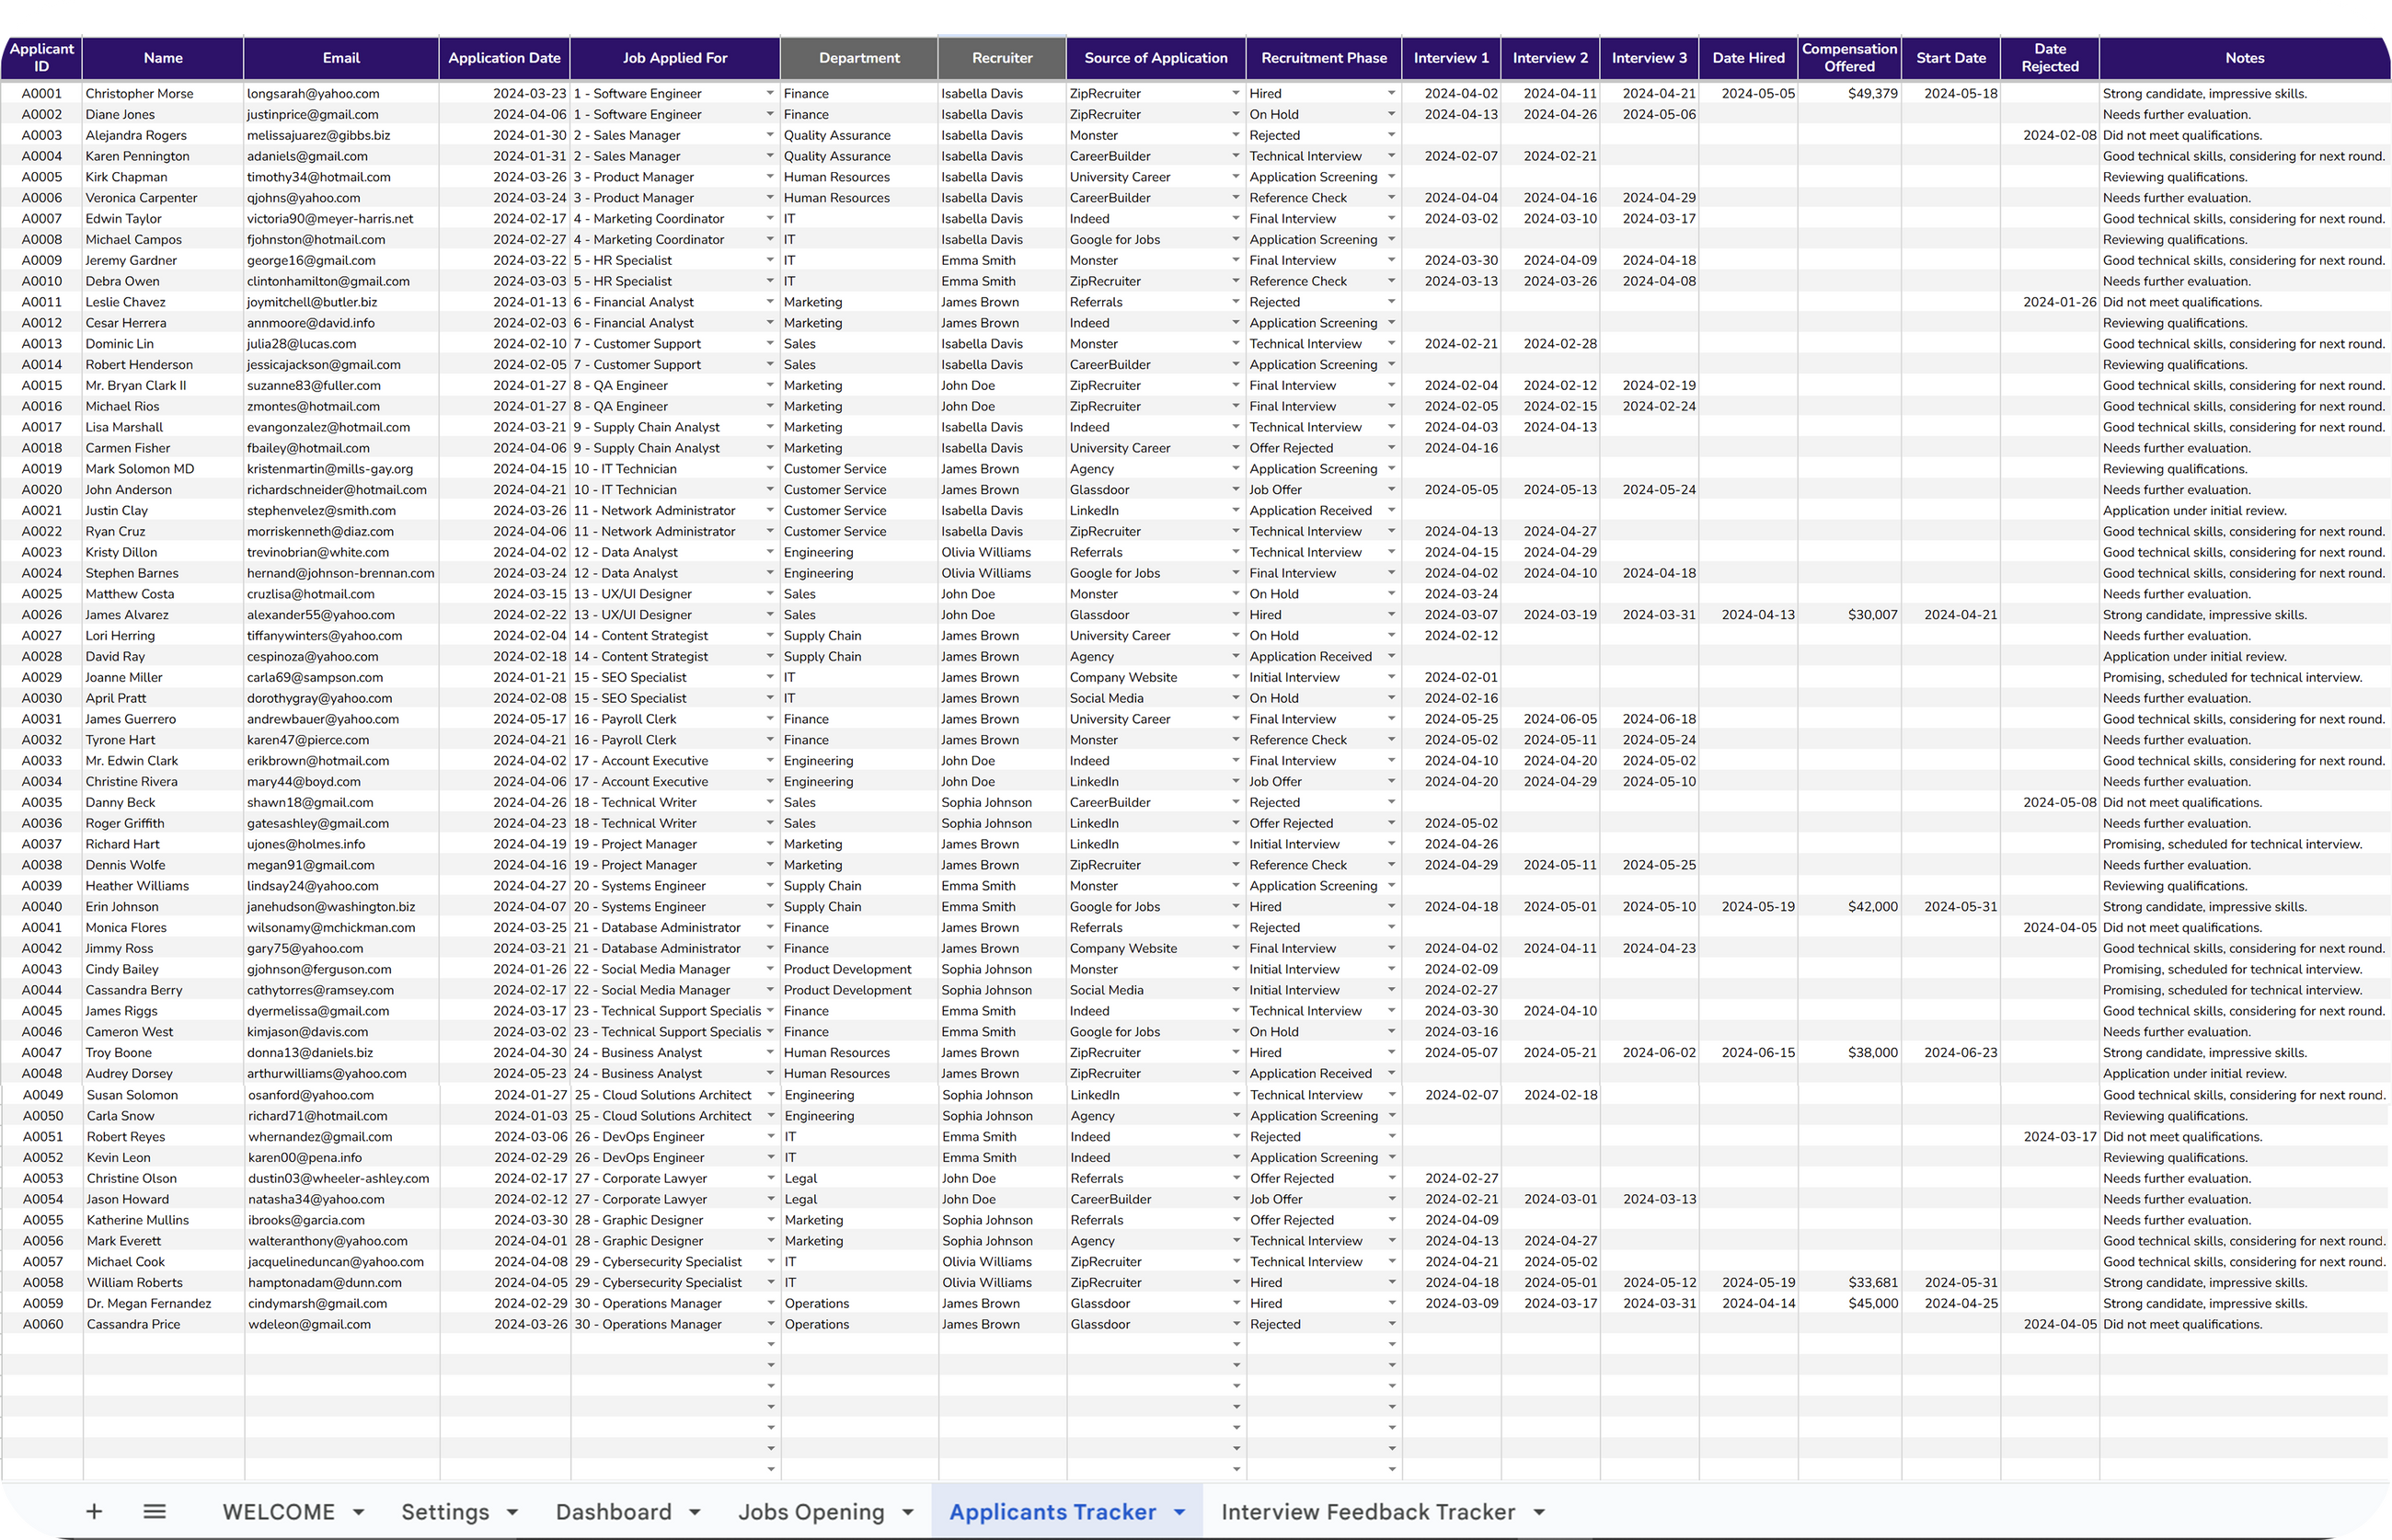This screenshot has height=1540, width=2392.
Task: Select compensation cell $33,681
Action: [x=1849, y=1282]
